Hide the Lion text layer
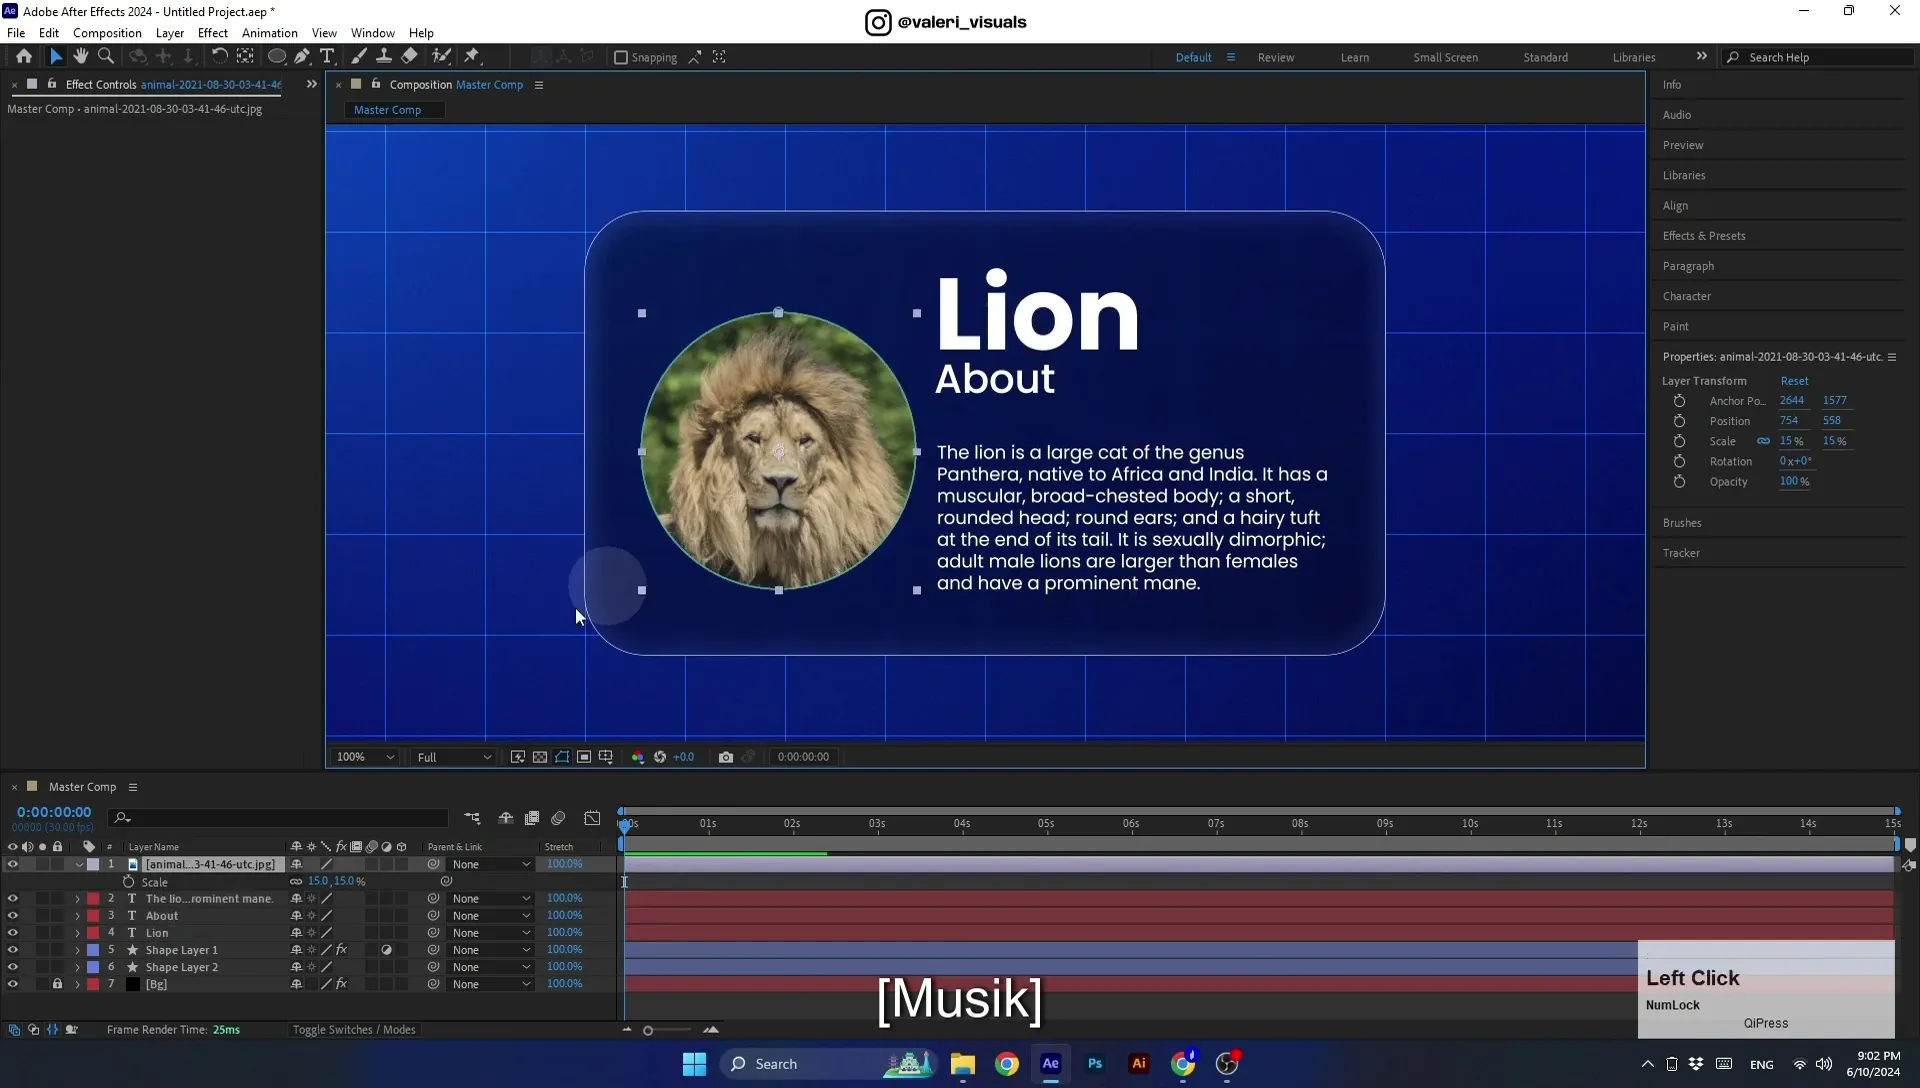1920x1088 pixels. 13,933
